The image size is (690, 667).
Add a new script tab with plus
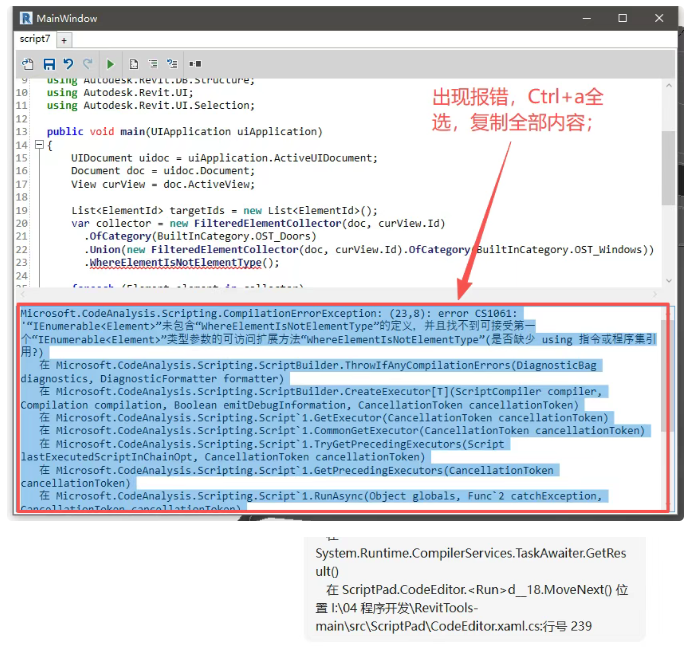point(64,40)
